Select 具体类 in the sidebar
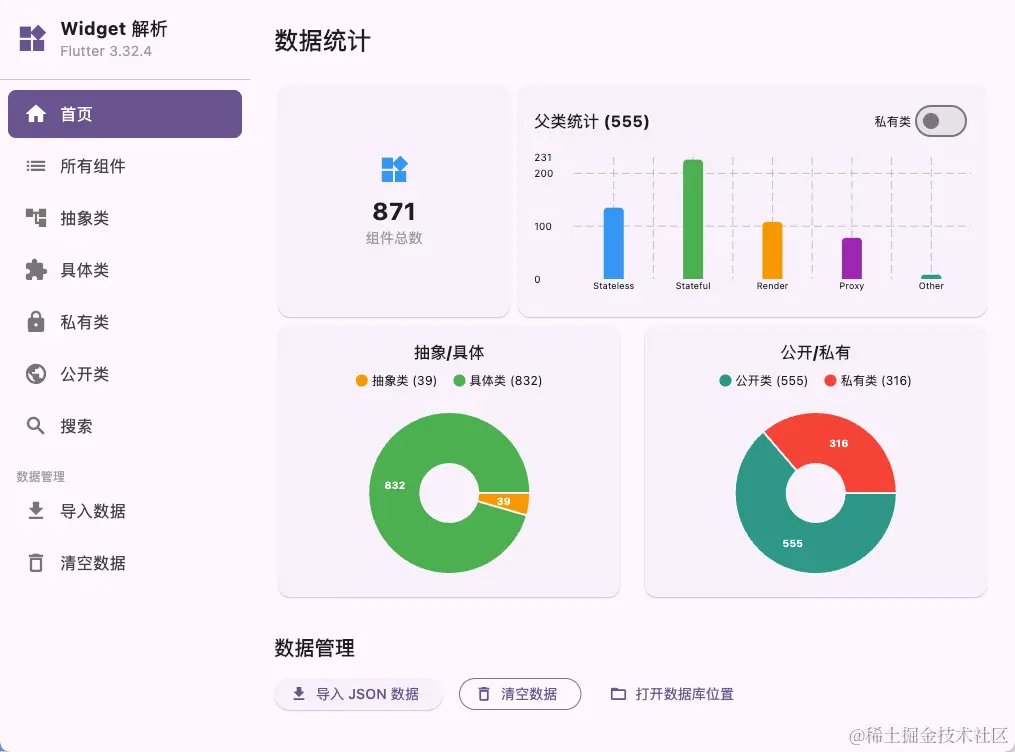This screenshot has width=1015, height=752. pyautogui.click(x=125, y=270)
